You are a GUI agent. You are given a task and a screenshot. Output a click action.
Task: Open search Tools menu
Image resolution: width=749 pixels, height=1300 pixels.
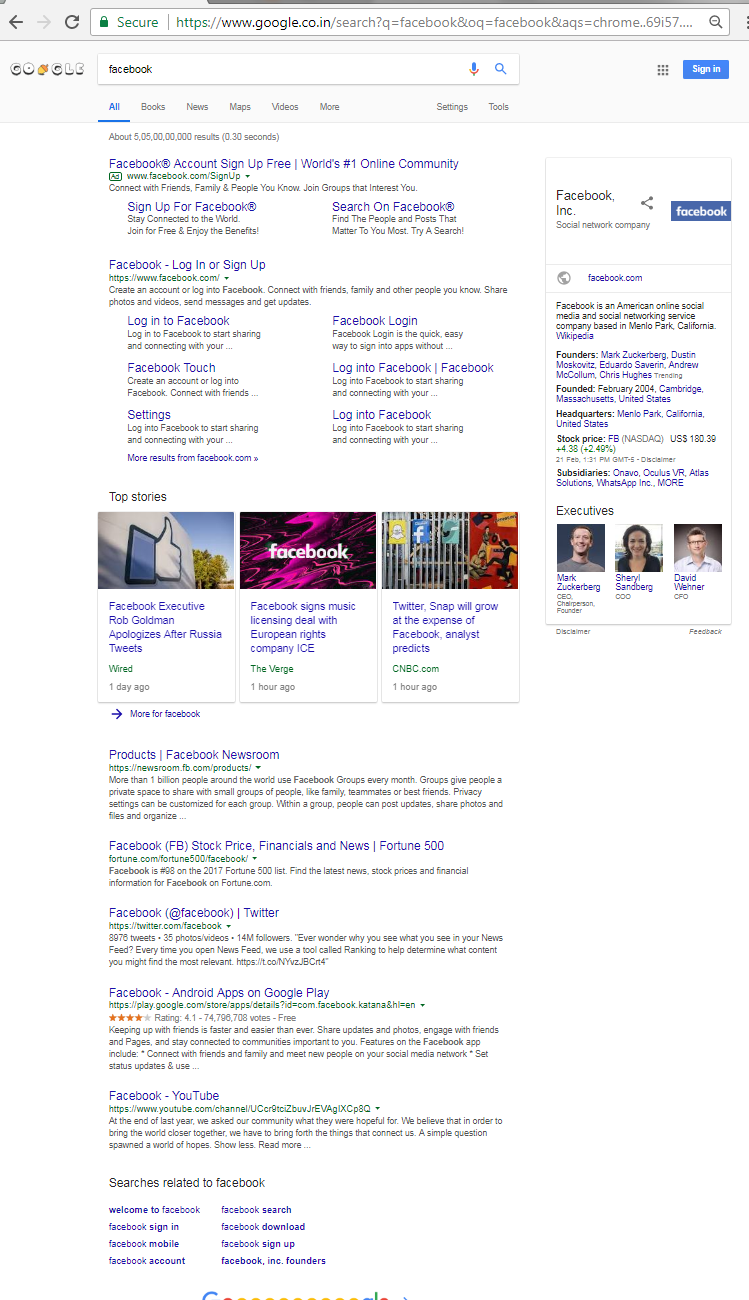coord(498,107)
